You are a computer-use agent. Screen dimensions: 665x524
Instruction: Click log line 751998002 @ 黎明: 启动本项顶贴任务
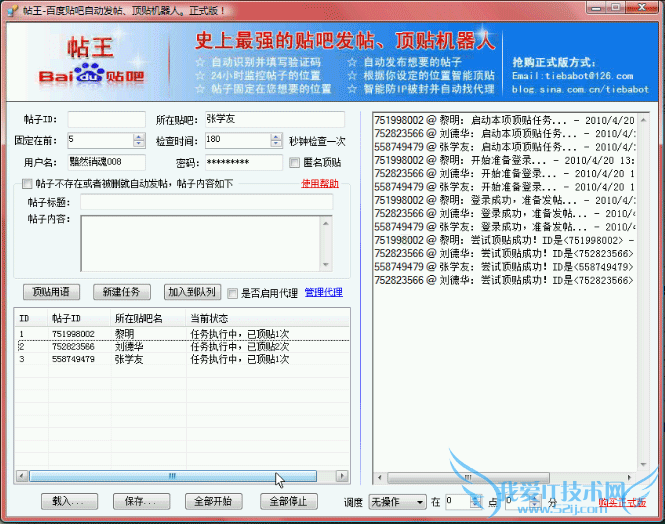coord(504,120)
